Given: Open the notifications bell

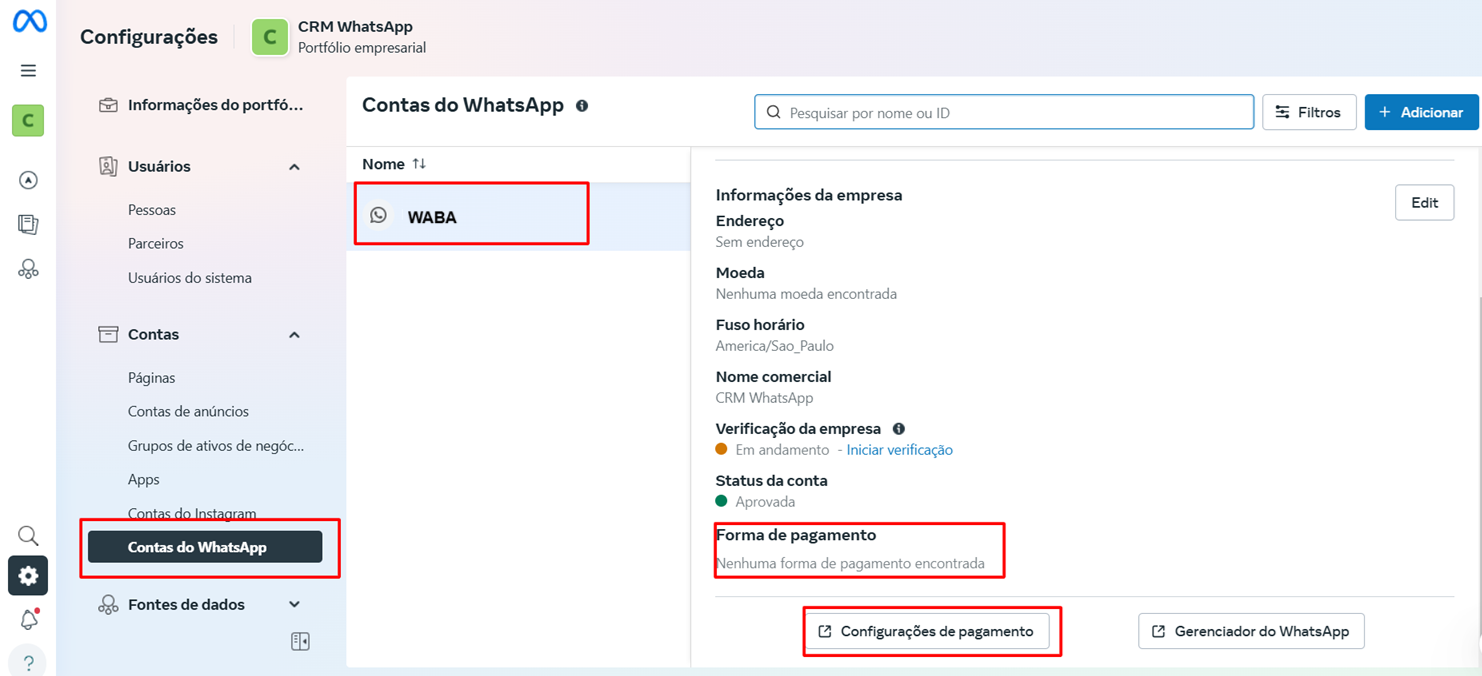Looking at the screenshot, I should (x=28, y=618).
